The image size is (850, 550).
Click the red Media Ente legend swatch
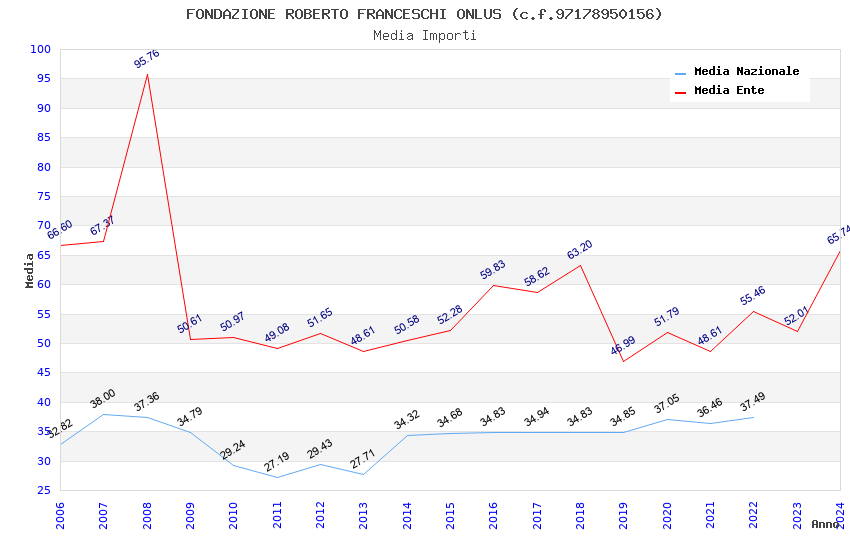(x=680, y=92)
